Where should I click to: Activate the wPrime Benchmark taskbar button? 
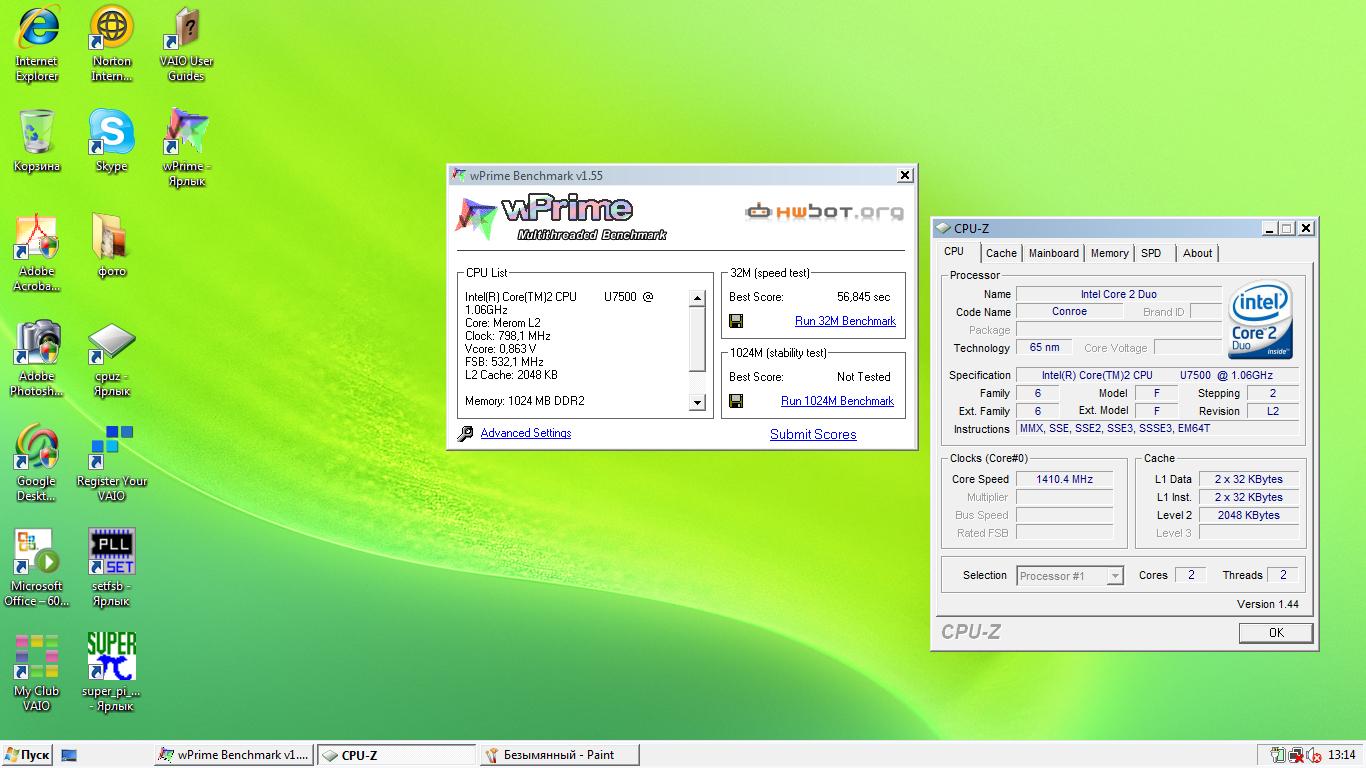pos(234,755)
